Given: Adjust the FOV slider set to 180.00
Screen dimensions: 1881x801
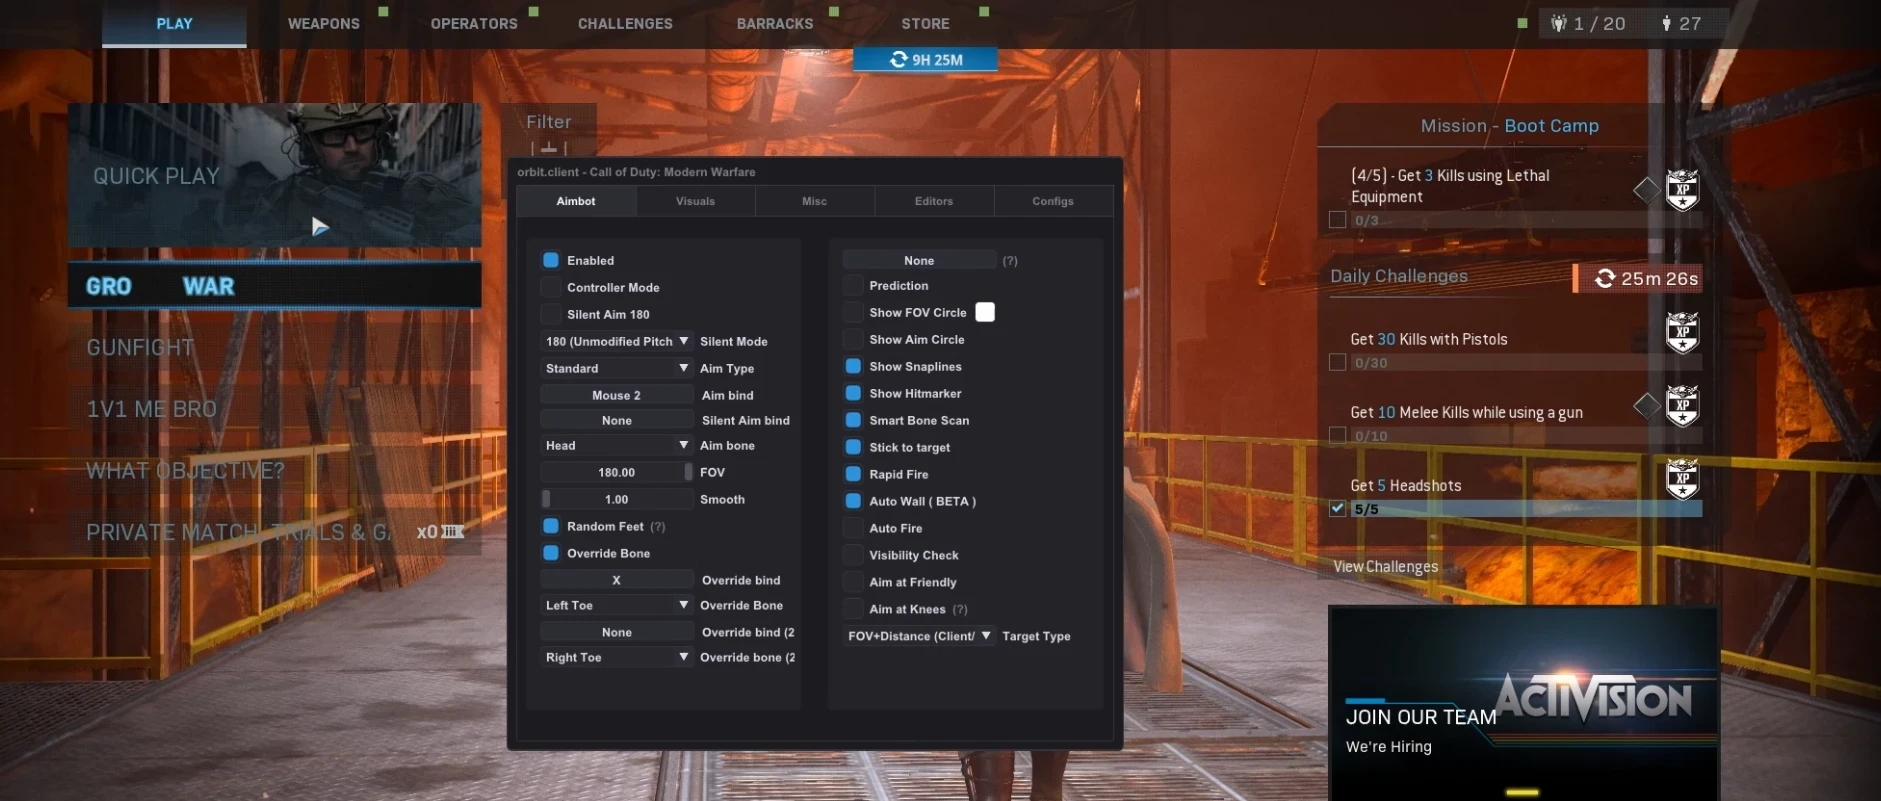Looking at the screenshot, I should click(617, 472).
